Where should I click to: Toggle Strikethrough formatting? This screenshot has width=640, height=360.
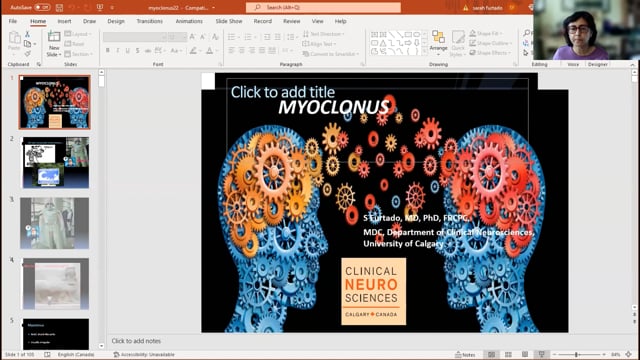pyautogui.click(x=147, y=51)
